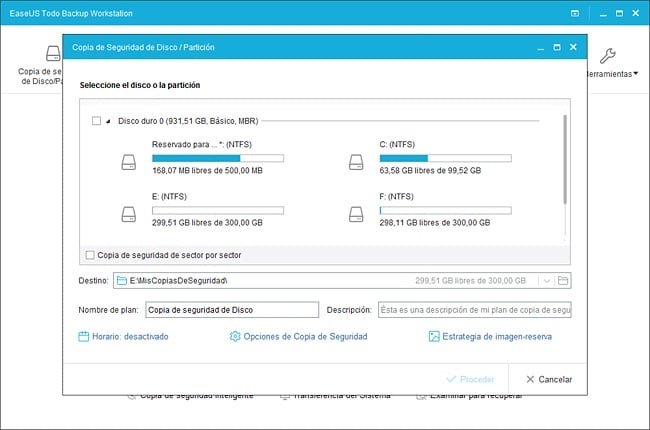
Task: Click the F: partition usage bar
Action: pyautogui.click(x=446, y=210)
